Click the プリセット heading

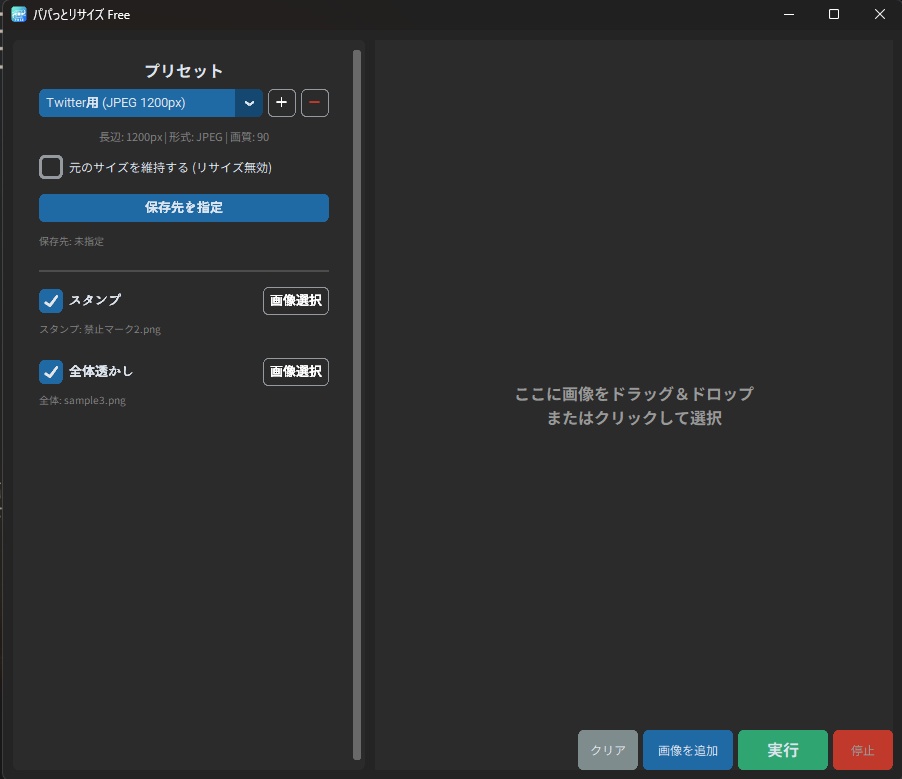pyautogui.click(x=184, y=71)
